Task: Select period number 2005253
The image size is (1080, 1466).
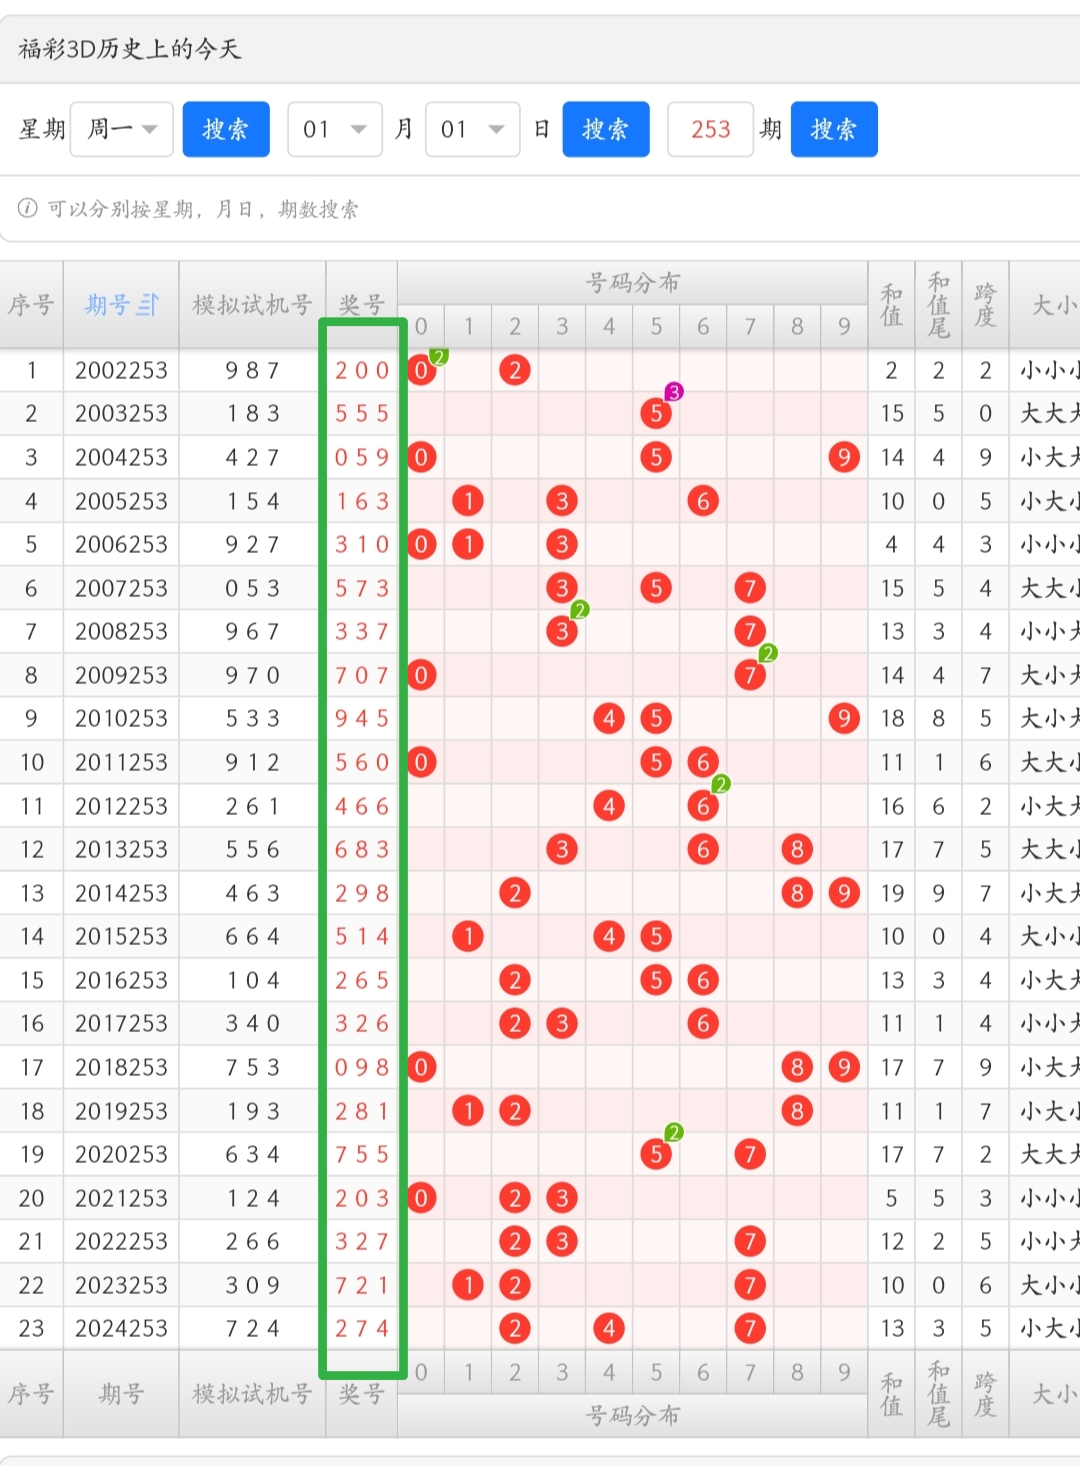Action: pyautogui.click(x=121, y=501)
